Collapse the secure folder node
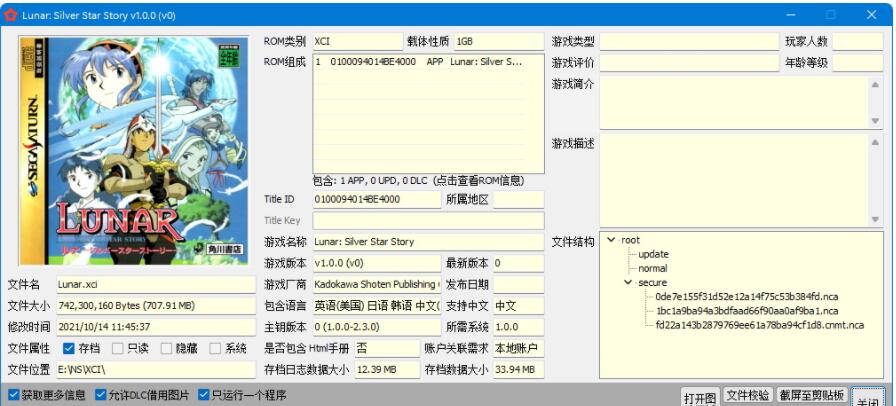Image resolution: width=896 pixels, height=406 pixels. click(629, 282)
